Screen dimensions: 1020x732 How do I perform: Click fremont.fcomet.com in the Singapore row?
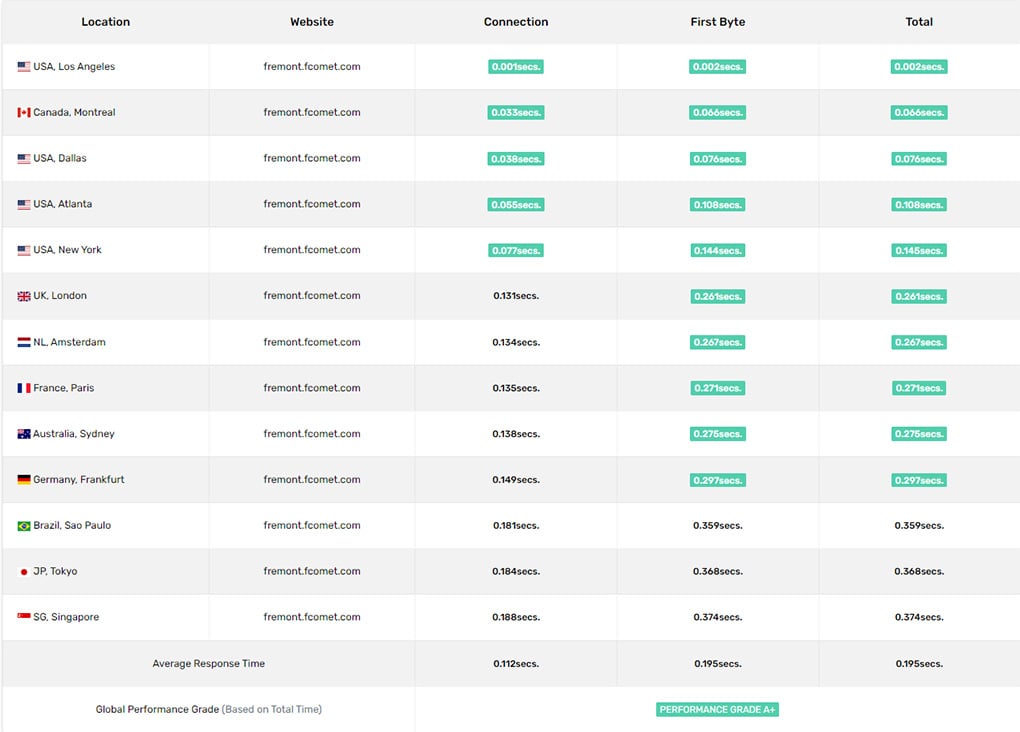point(312,617)
